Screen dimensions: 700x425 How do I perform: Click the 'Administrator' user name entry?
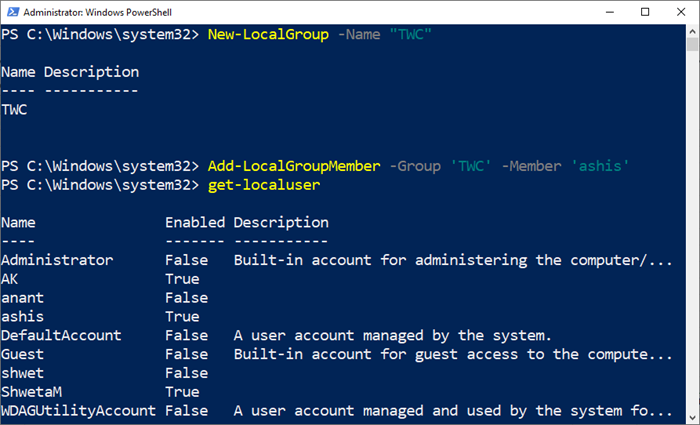coord(57,260)
